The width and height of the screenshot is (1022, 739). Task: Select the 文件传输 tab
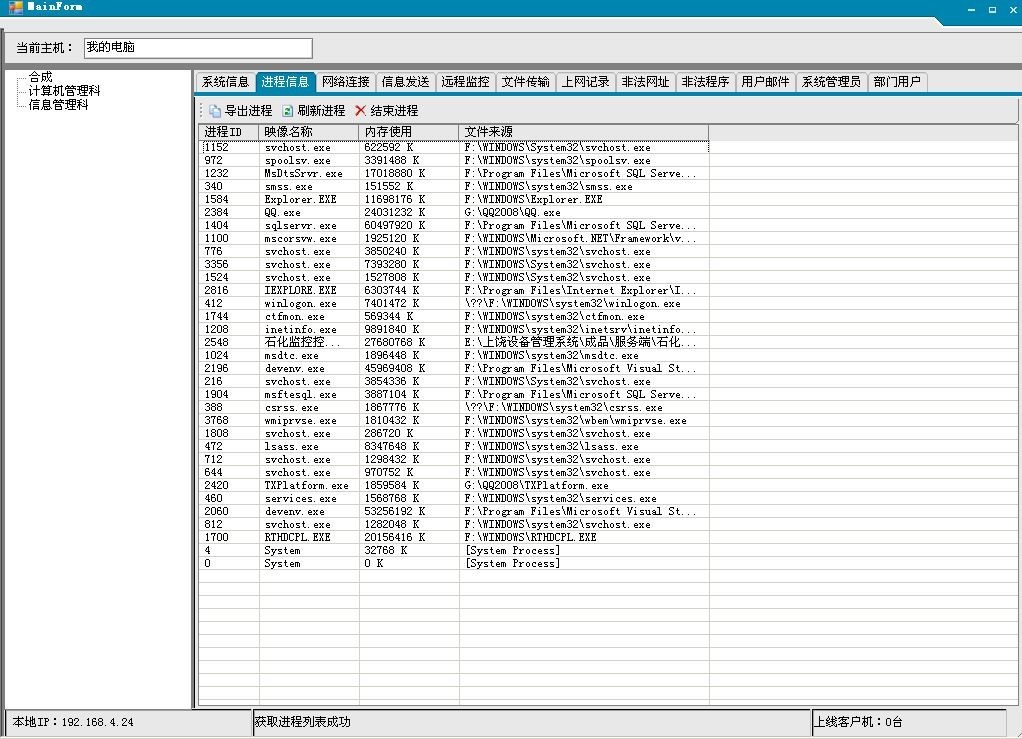click(x=525, y=83)
